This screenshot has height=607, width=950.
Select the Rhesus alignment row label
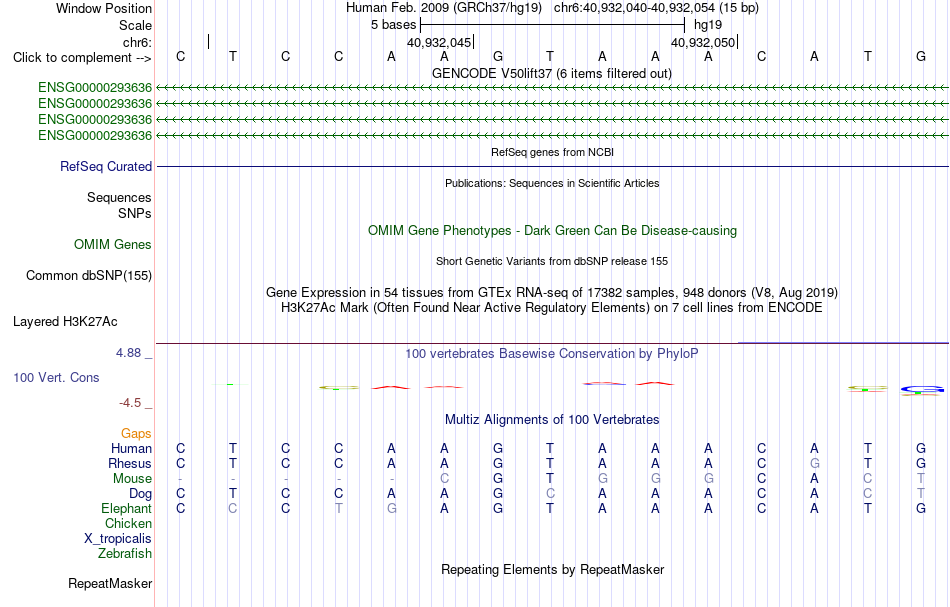click(130, 463)
